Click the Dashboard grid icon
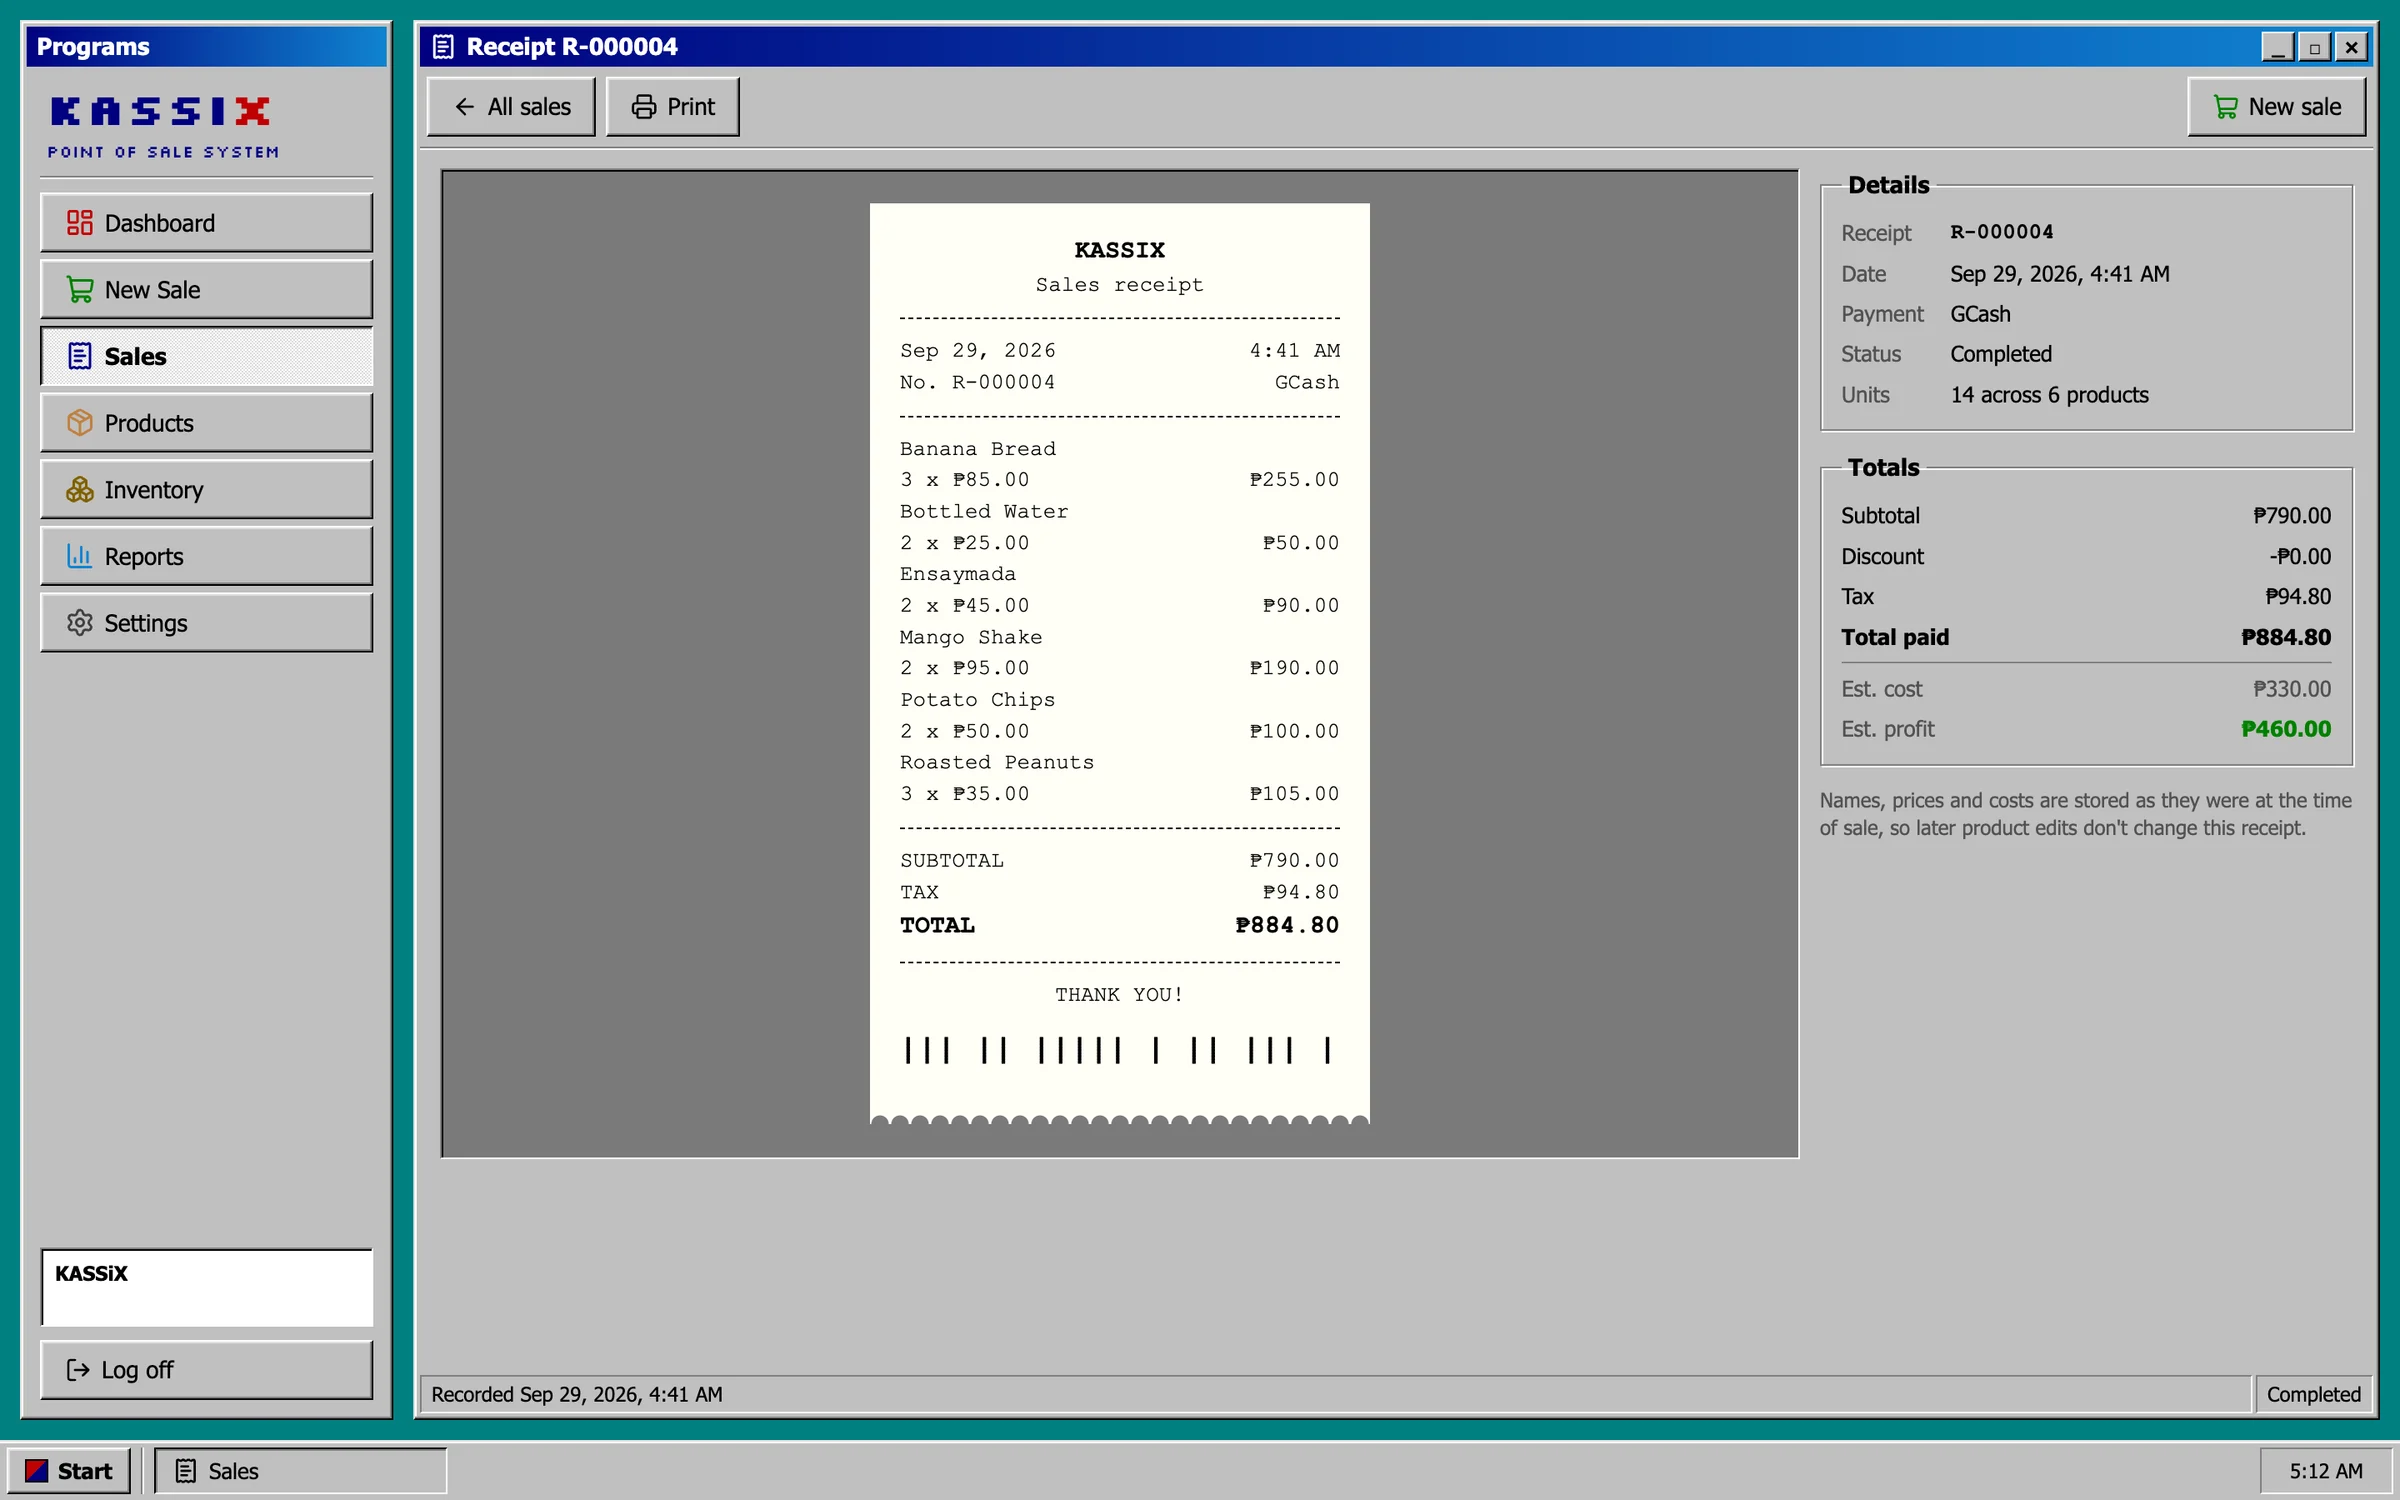 click(x=79, y=222)
